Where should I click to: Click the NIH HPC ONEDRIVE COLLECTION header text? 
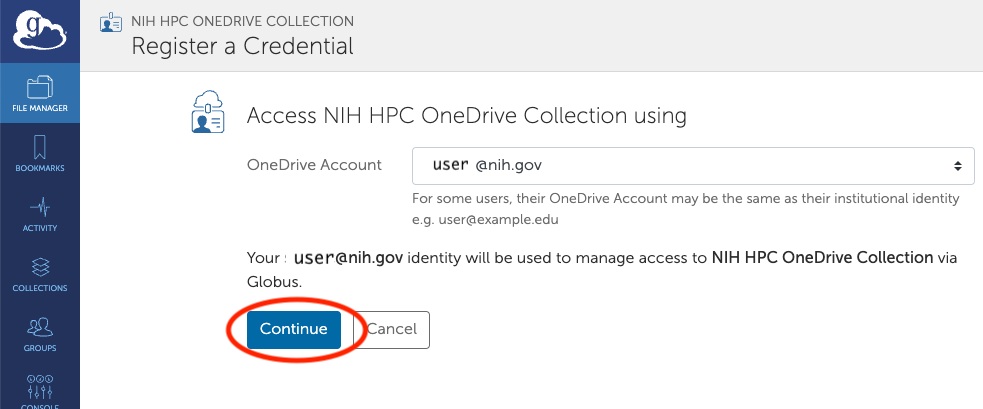tap(242, 21)
